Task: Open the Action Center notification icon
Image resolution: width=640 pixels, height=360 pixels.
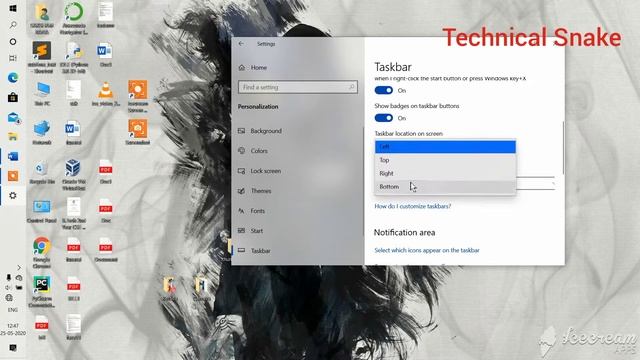Action: 13,348
